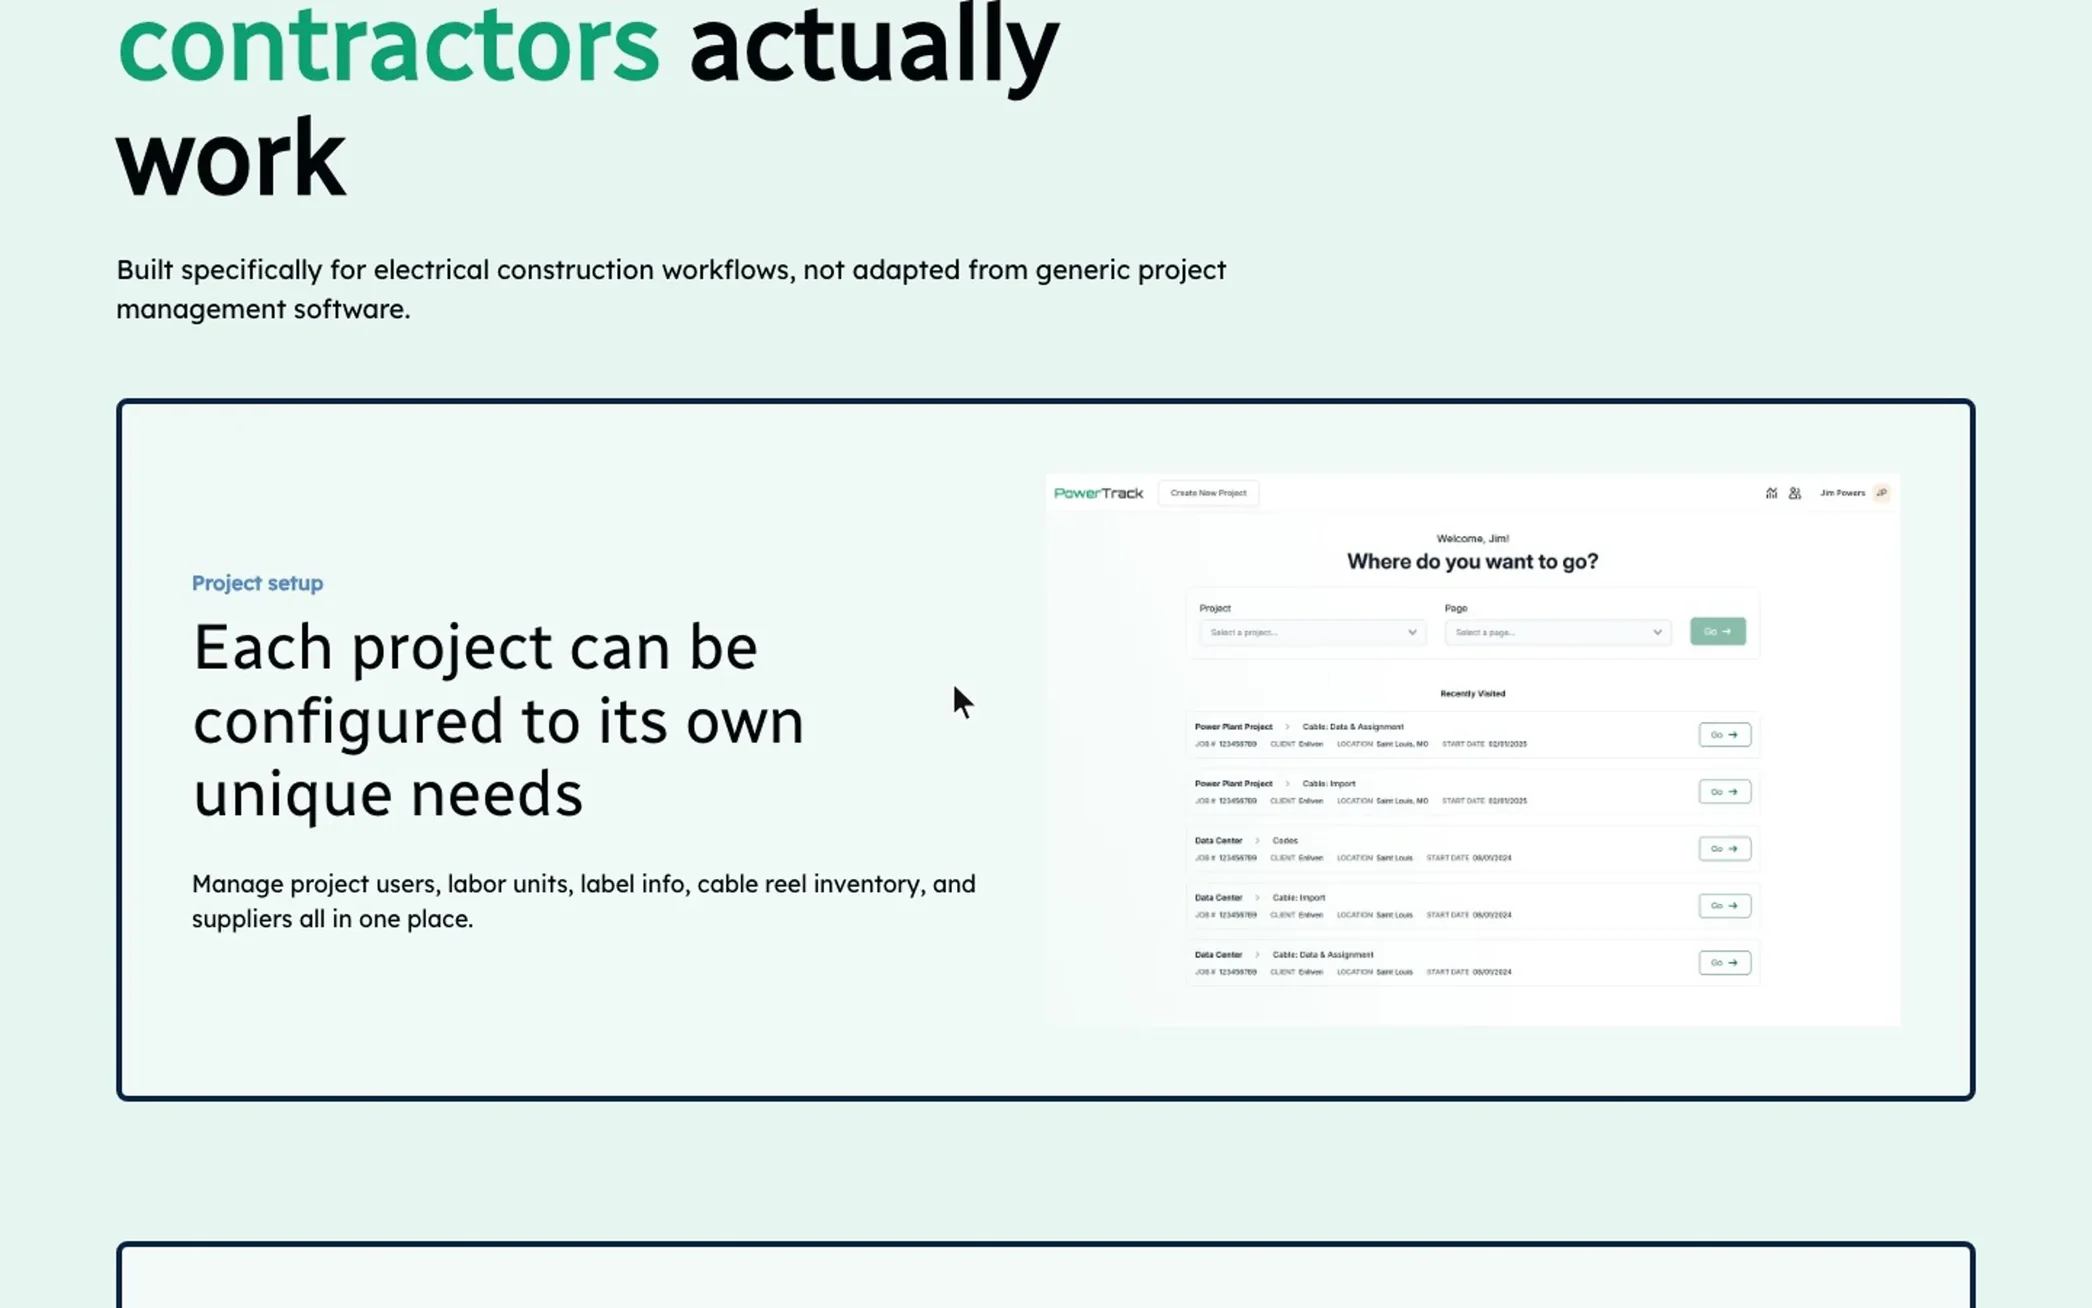Open the users icon in PowerTrack header

click(1795, 493)
